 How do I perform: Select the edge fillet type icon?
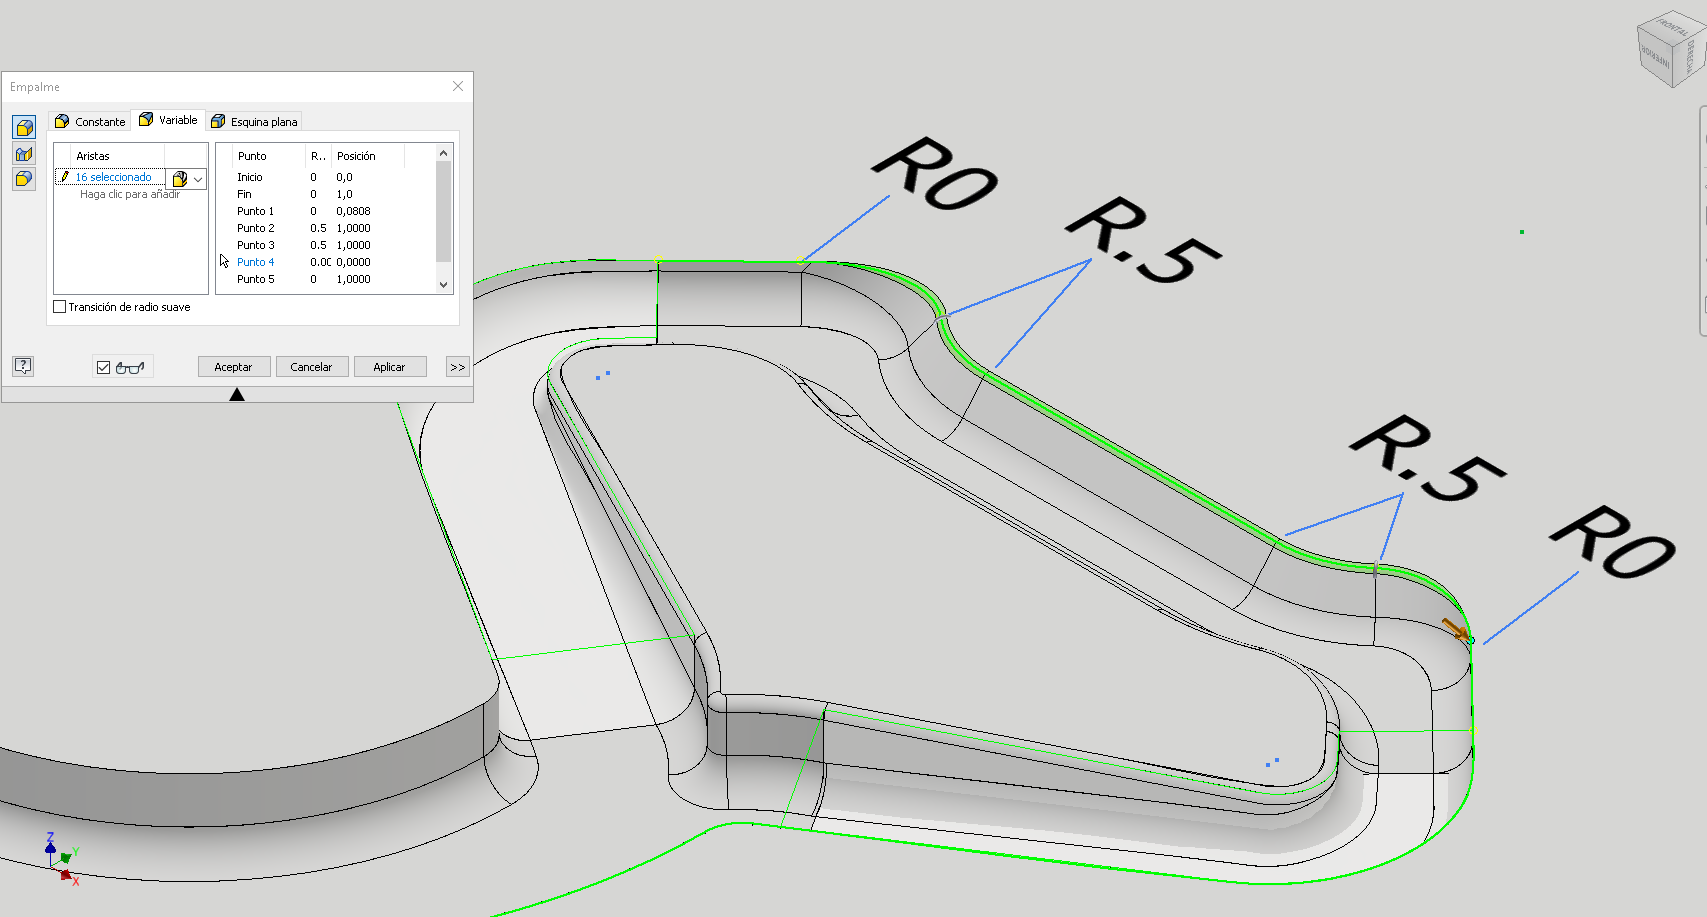click(24, 127)
